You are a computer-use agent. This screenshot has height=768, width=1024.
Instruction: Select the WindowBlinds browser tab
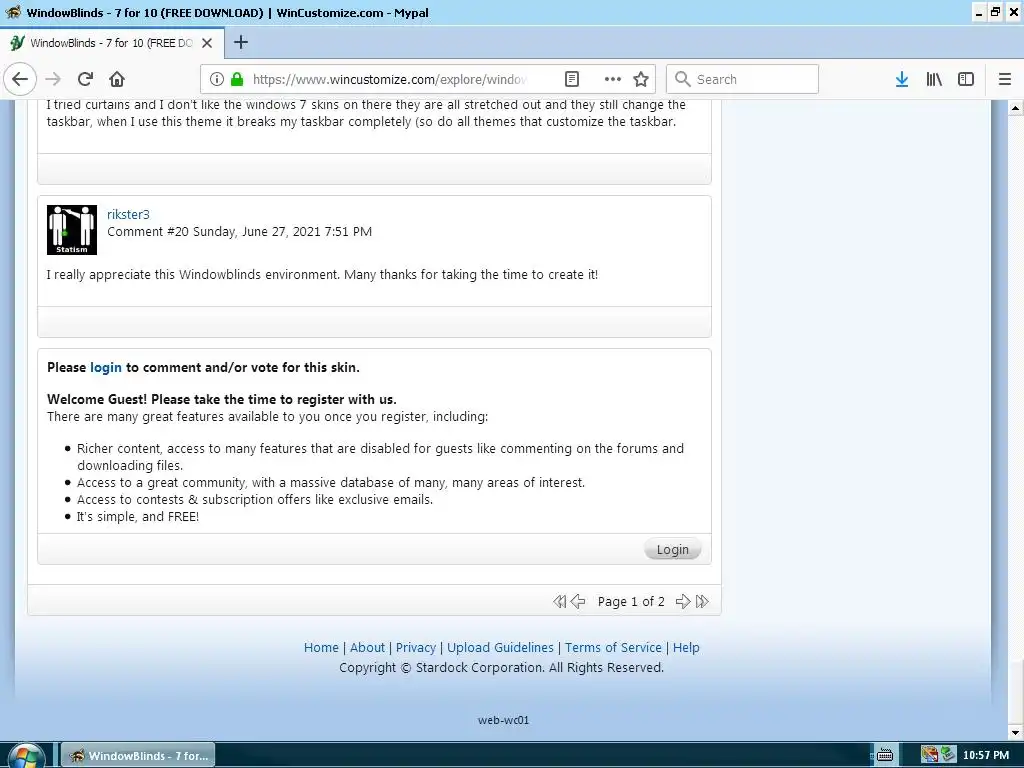point(112,43)
